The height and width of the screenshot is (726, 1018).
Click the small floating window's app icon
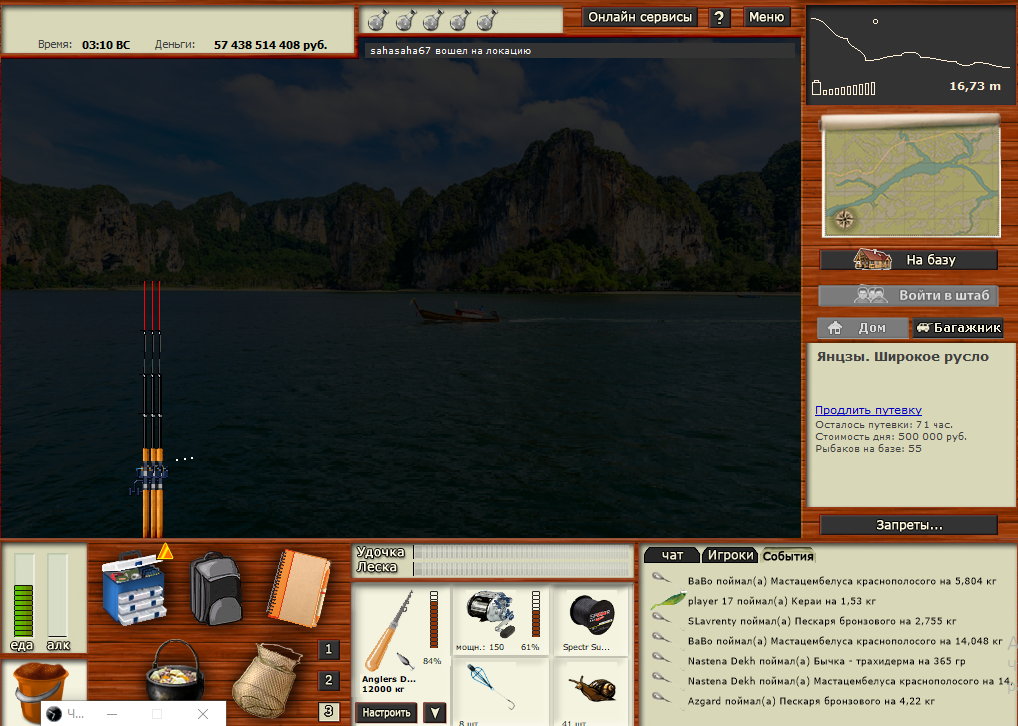click(54, 714)
